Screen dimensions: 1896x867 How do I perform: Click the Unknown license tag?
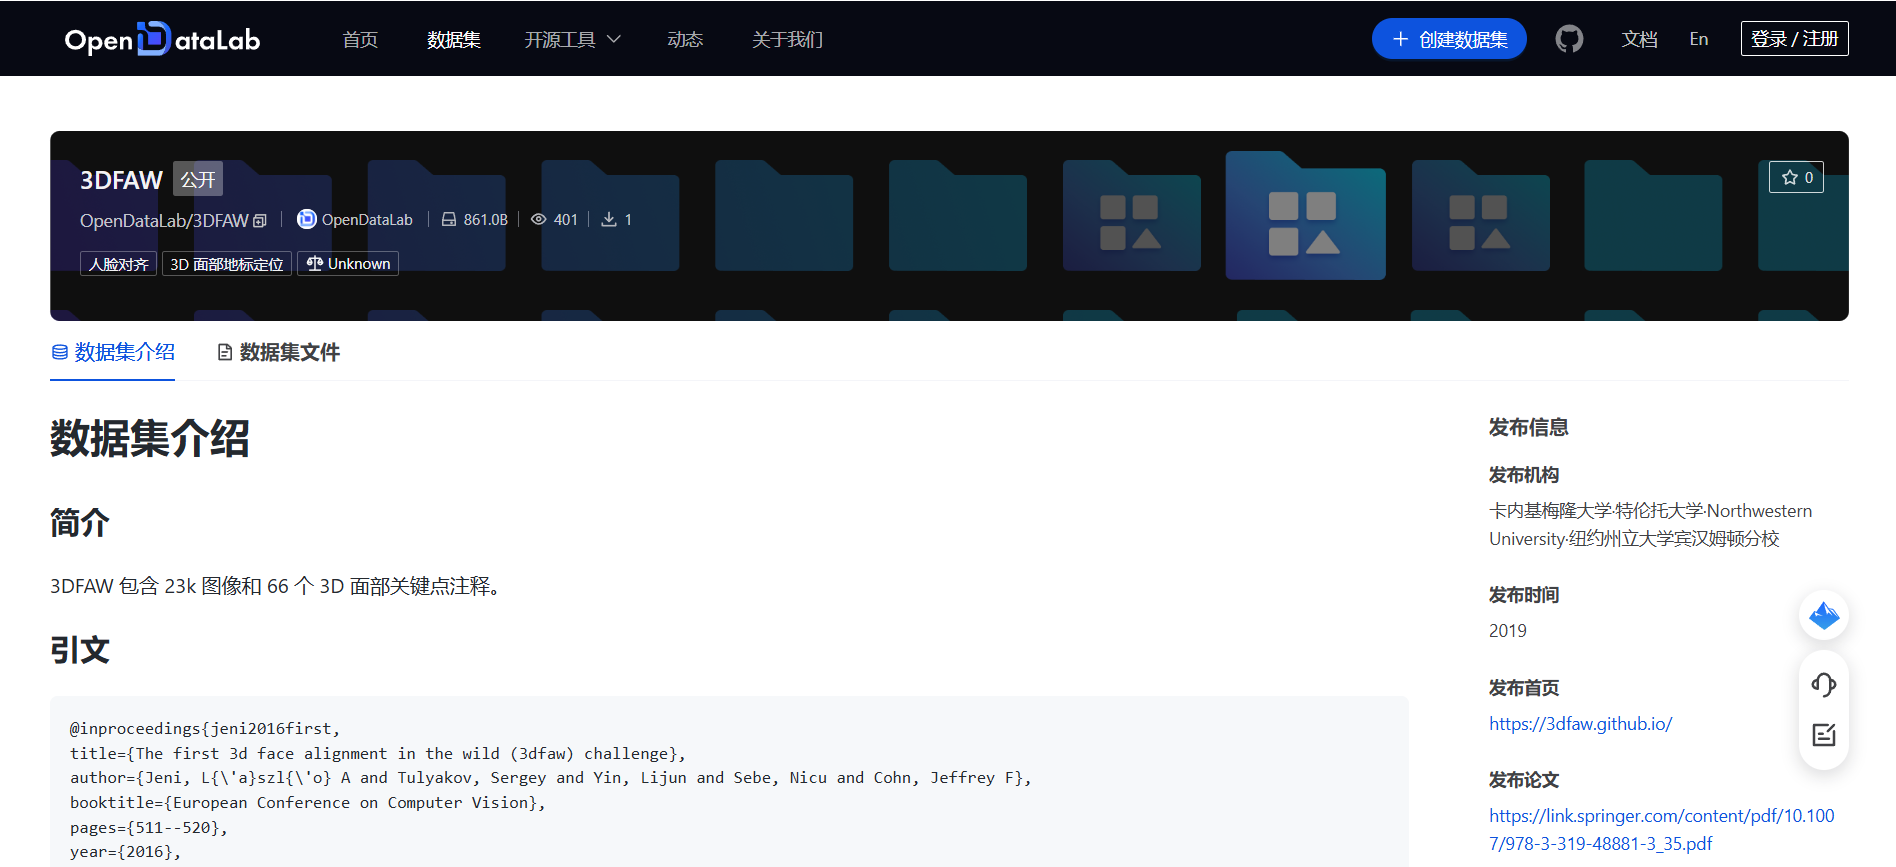348,264
